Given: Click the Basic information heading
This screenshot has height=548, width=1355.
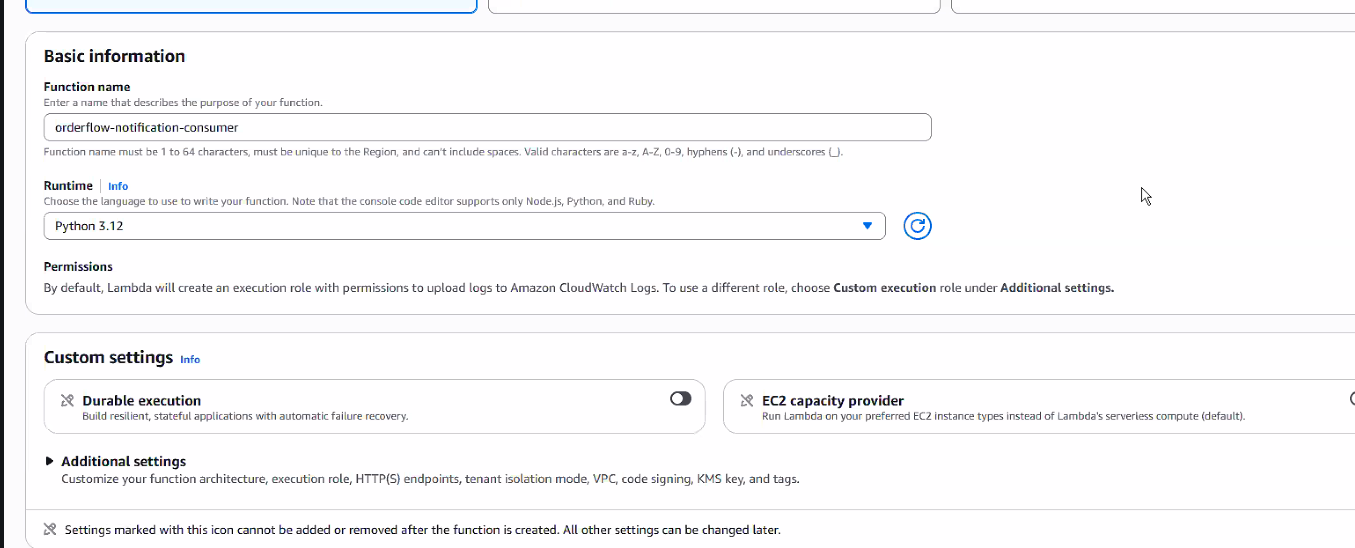Looking at the screenshot, I should point(115,56).
